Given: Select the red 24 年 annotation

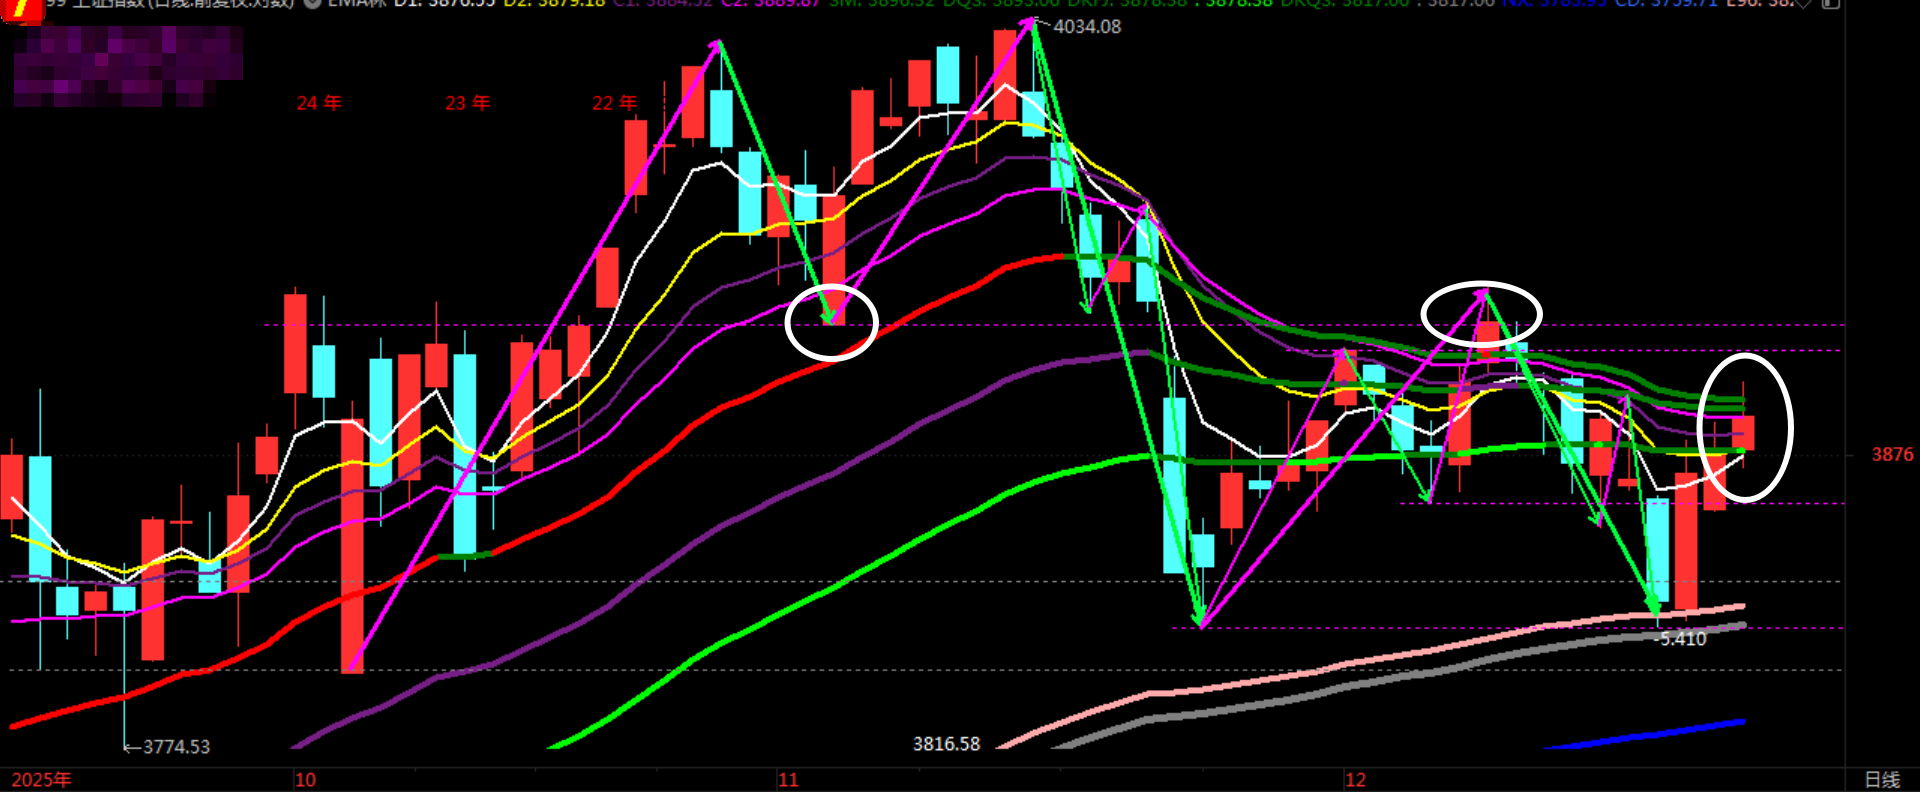Looking at the screenshot, I should pos(319,103).
